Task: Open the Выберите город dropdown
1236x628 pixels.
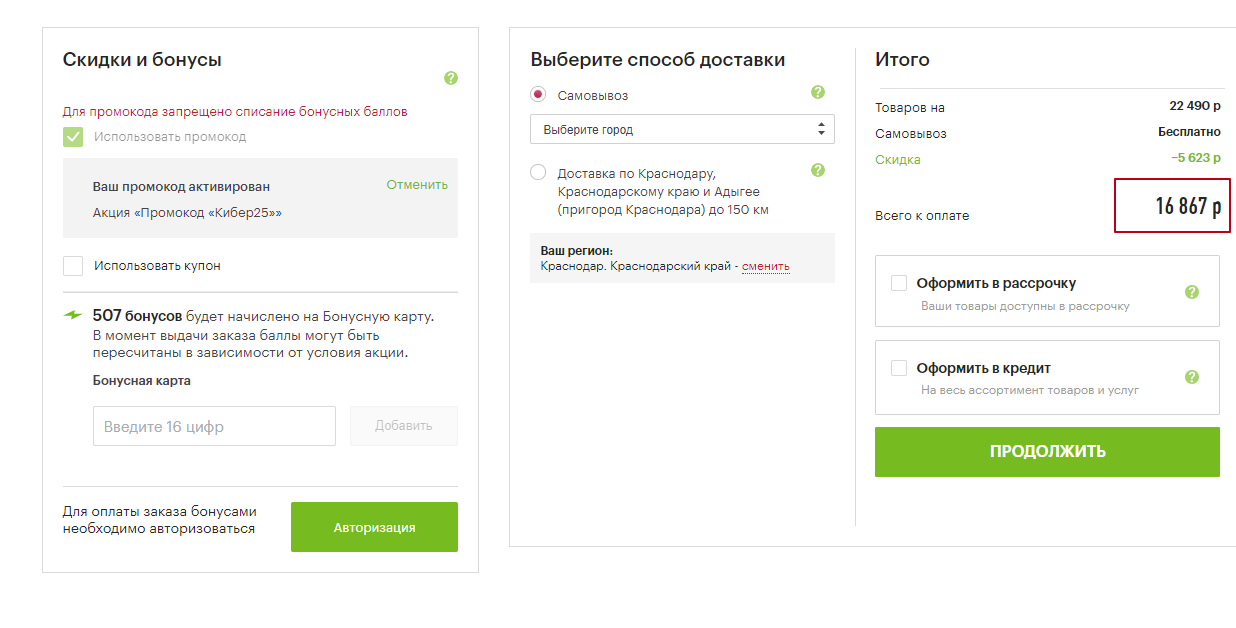Action: pyautogui.click(x=682, y=129)
